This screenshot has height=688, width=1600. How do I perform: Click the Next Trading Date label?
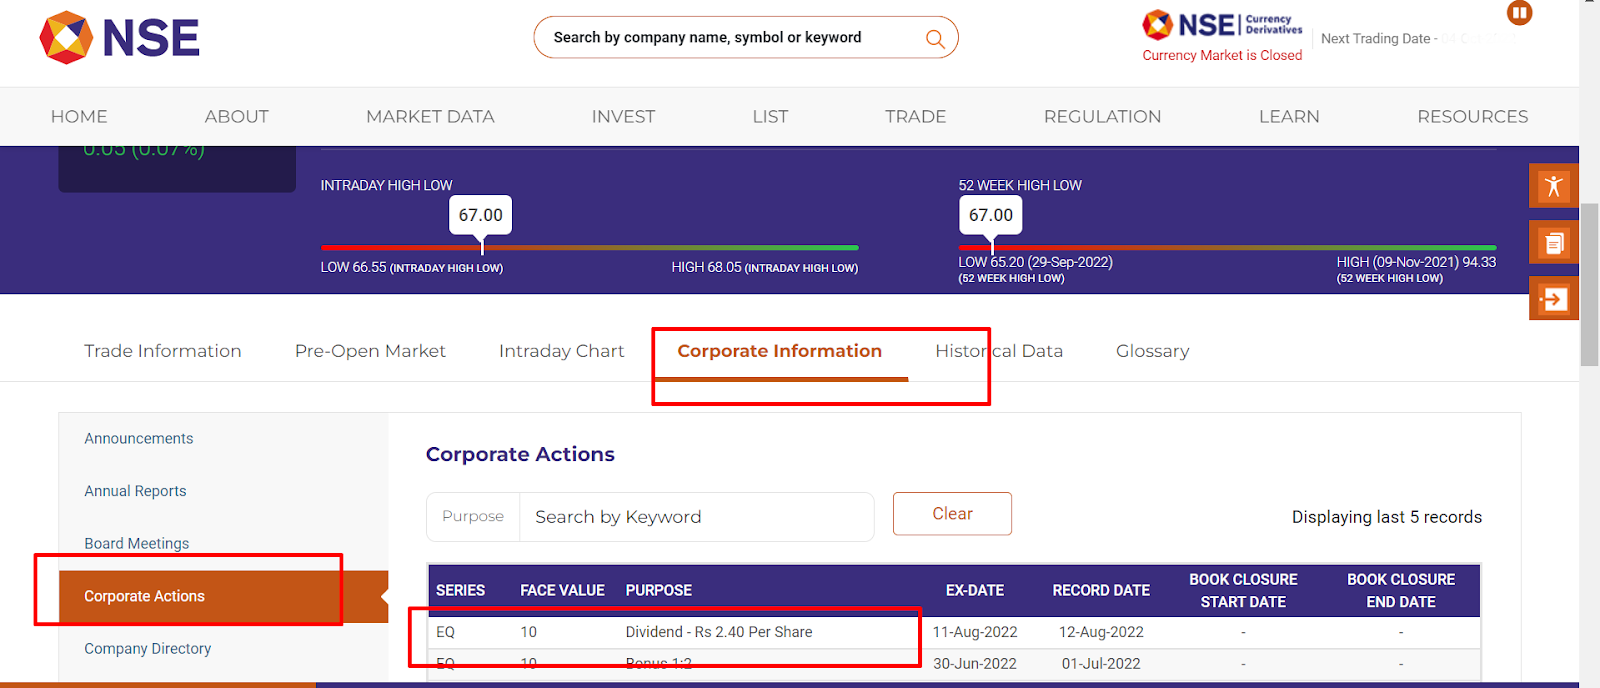[x=1379, y=39]
